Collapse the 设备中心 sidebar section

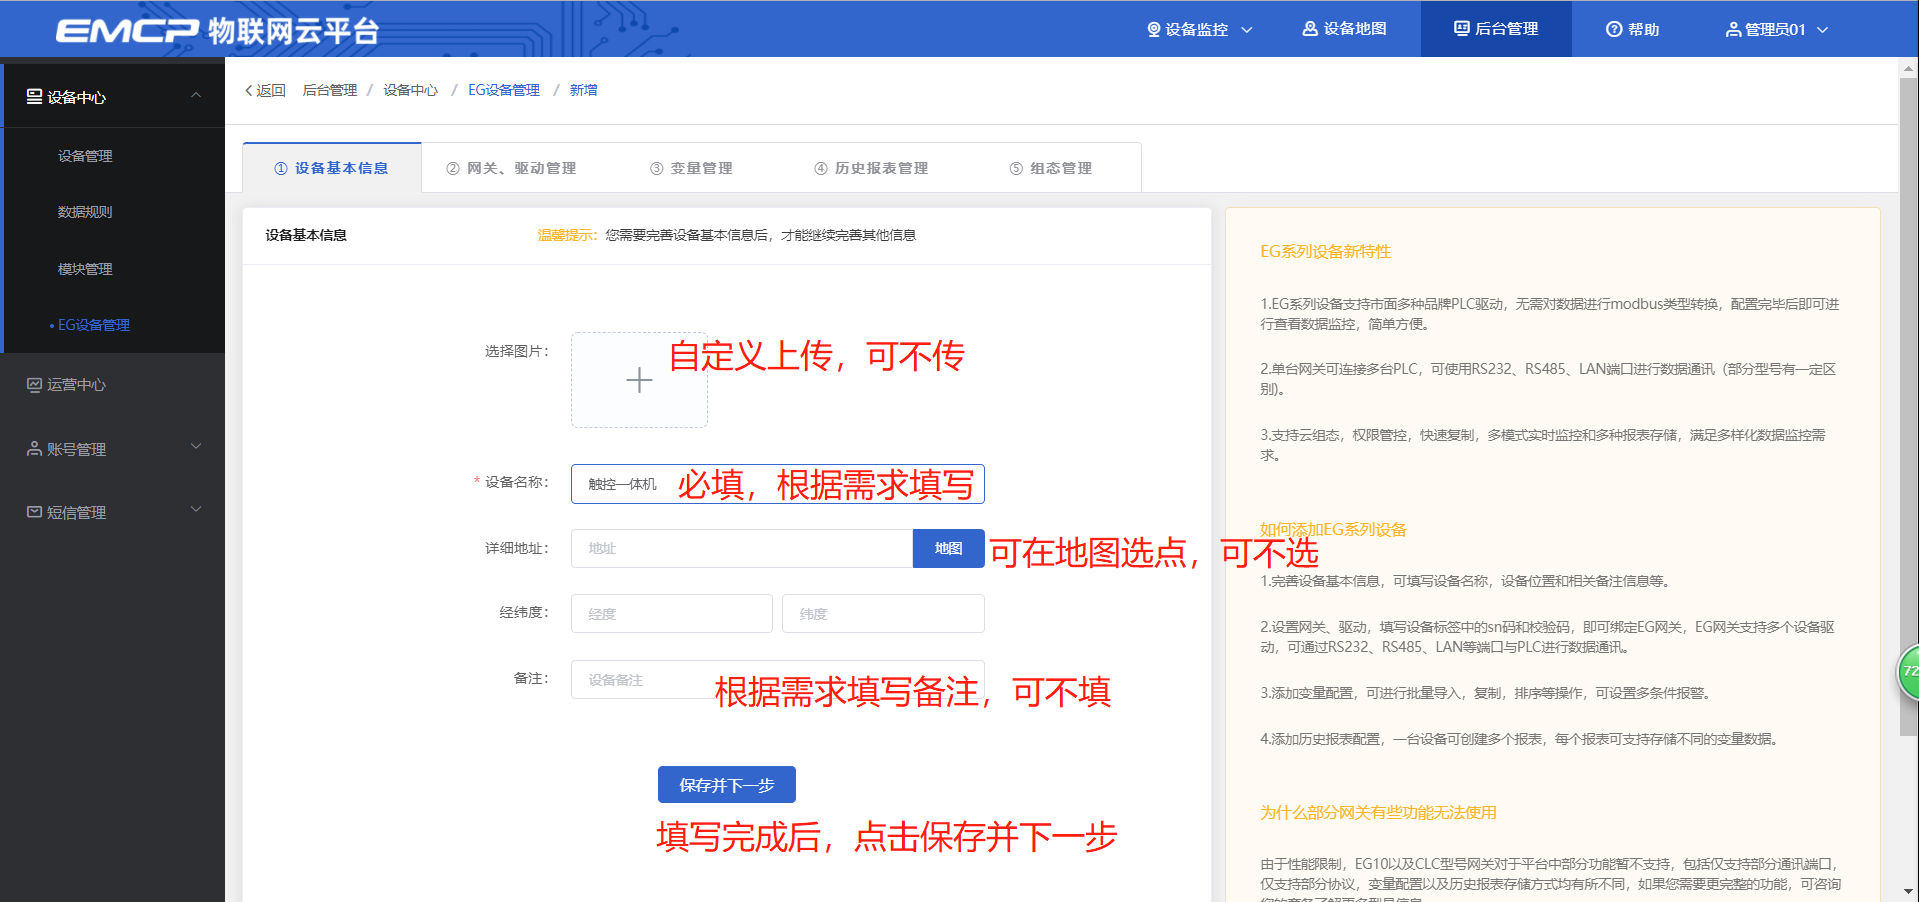(196, 96)
